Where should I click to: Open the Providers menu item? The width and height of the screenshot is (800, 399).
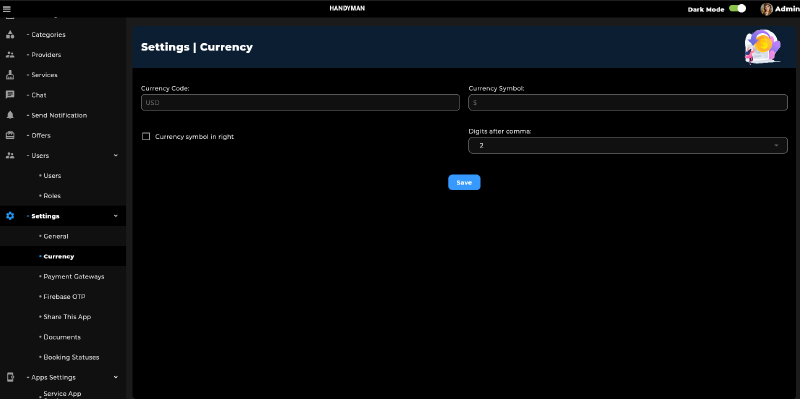click(46, 55)
